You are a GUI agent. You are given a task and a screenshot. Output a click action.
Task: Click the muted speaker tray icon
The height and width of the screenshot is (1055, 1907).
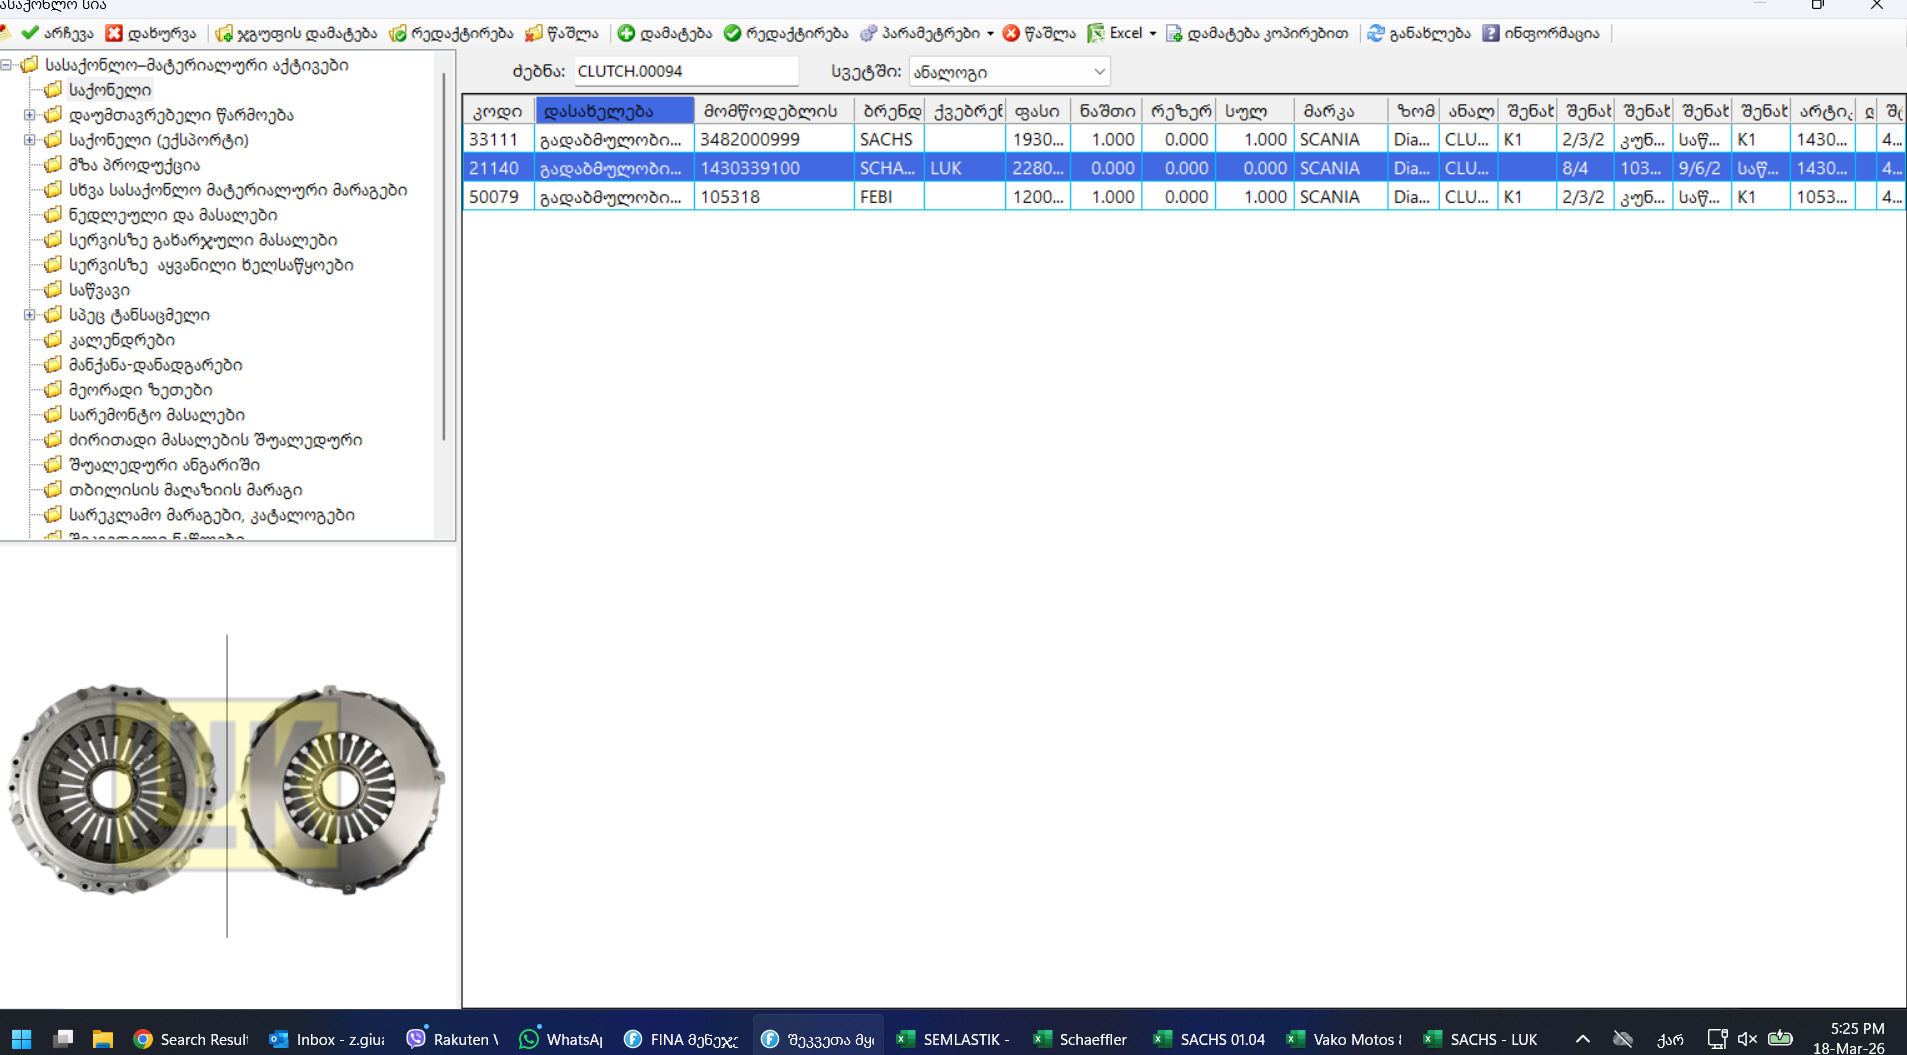point(1747,1039)
